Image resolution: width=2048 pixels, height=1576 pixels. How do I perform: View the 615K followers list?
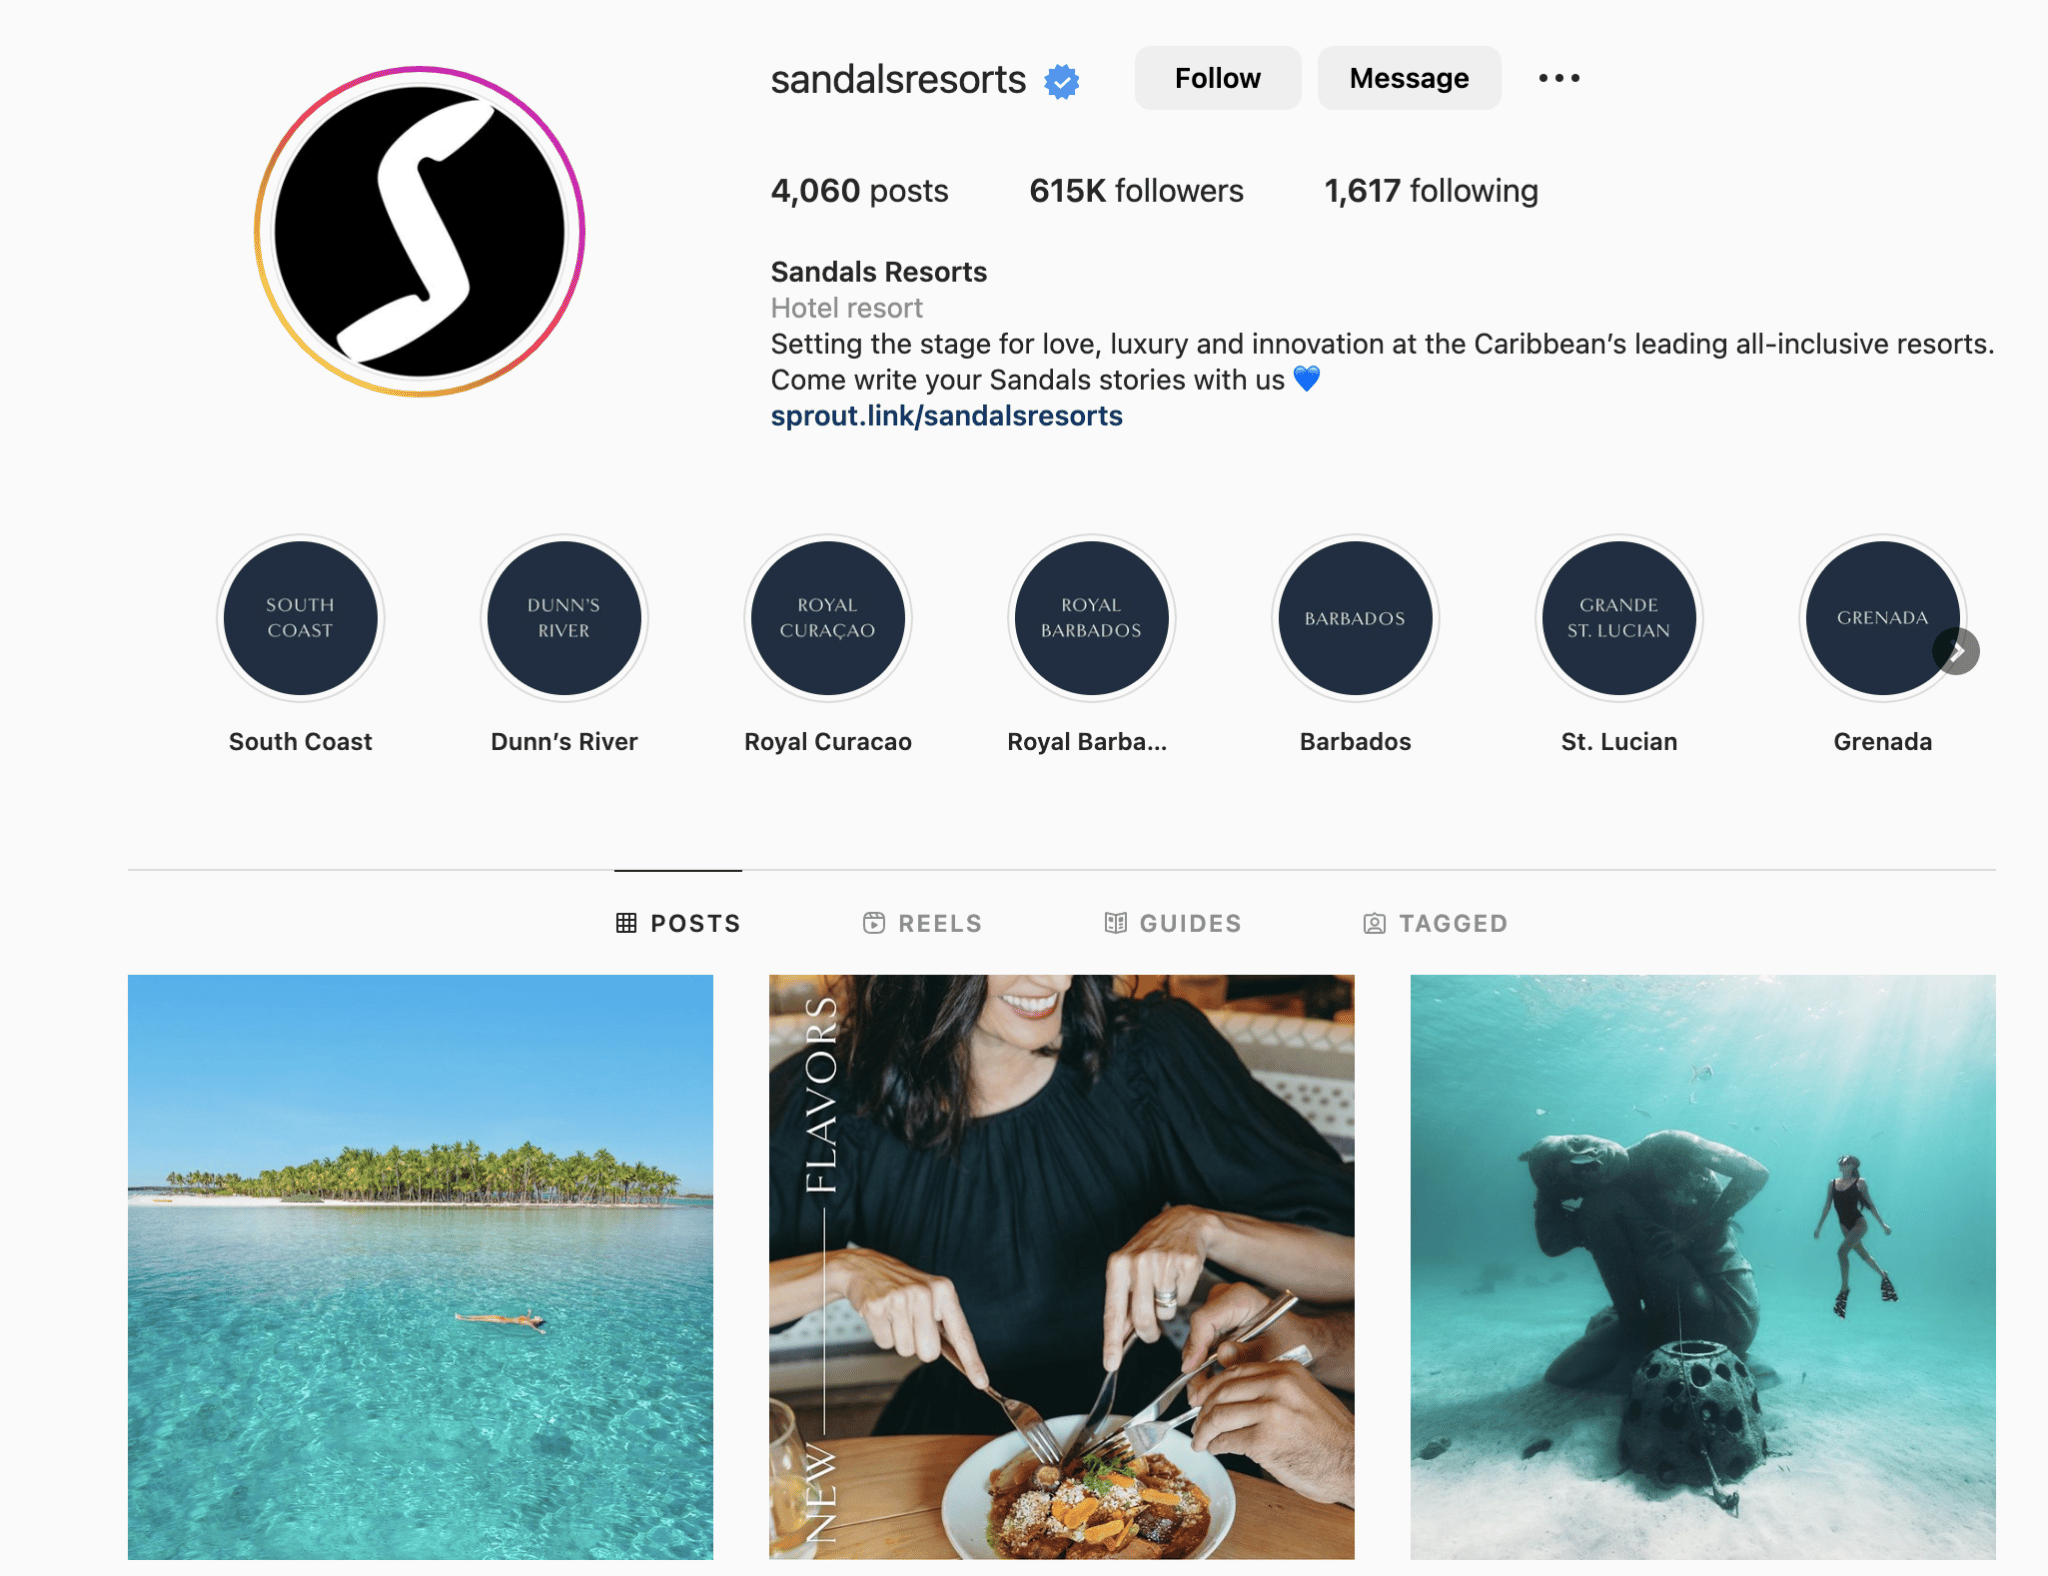(x=1136, y=191)
